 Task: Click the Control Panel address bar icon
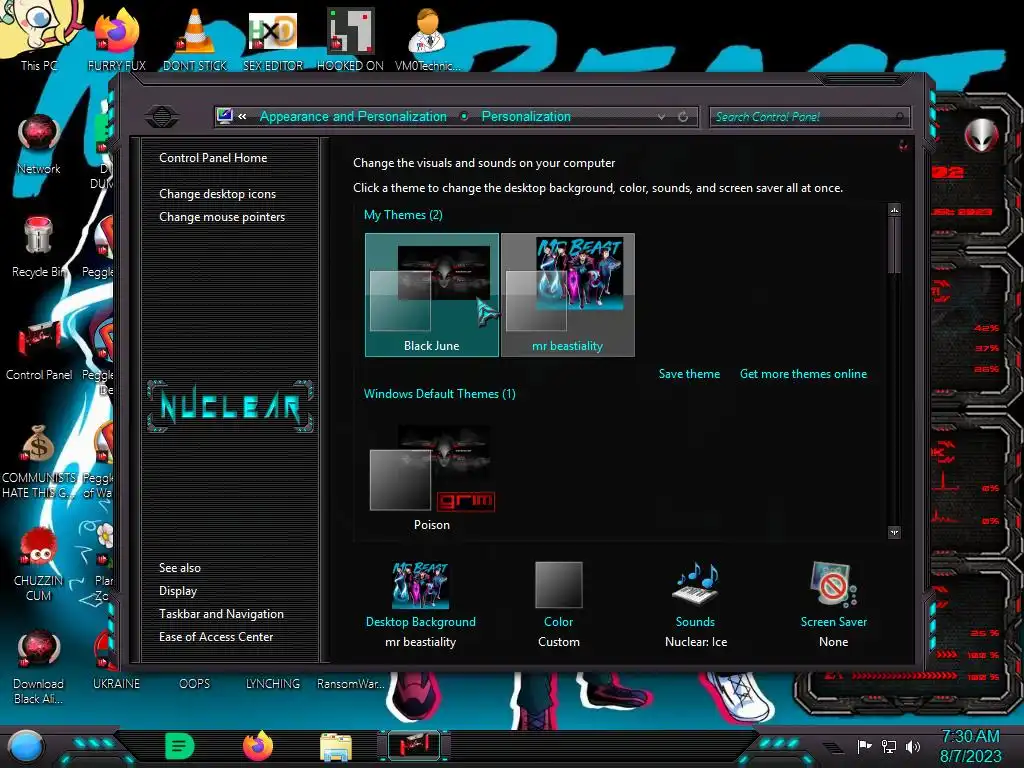pos(225,116)
